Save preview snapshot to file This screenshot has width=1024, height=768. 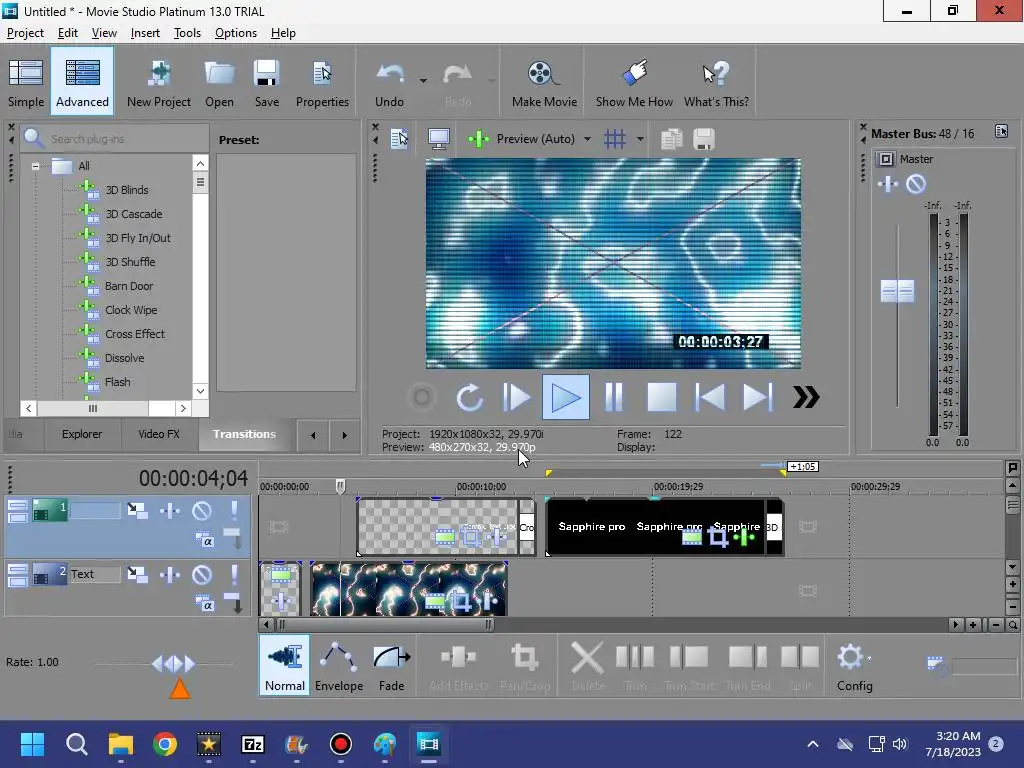pos(703,138)
